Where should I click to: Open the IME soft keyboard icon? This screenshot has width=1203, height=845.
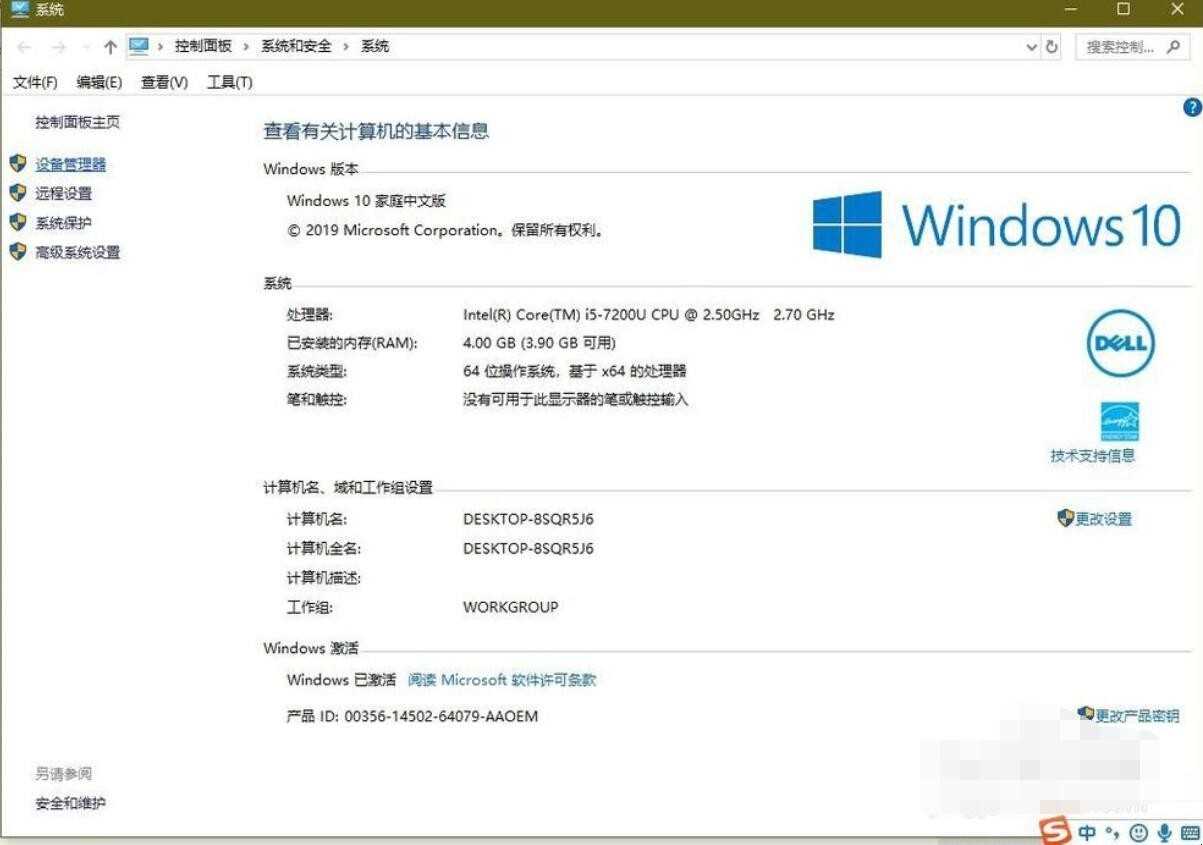(x=1190, y=833)
